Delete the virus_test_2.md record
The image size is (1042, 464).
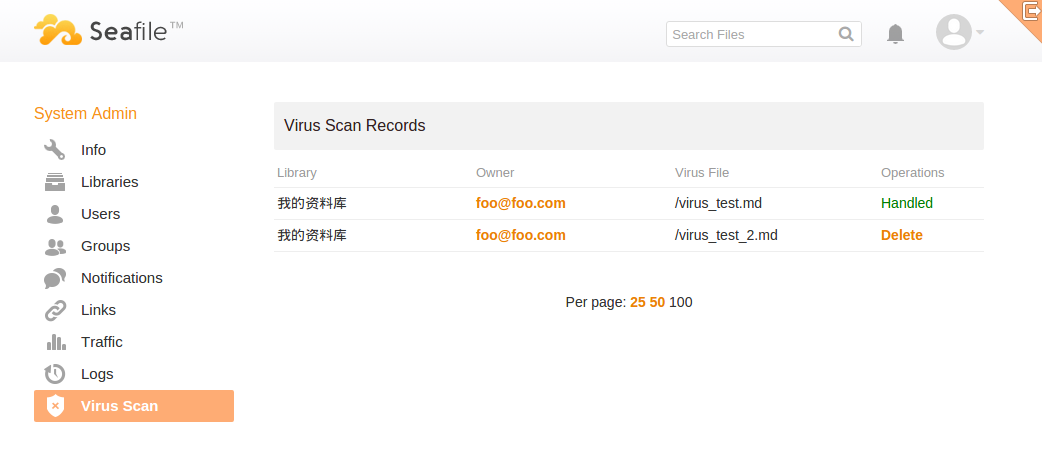901,235
